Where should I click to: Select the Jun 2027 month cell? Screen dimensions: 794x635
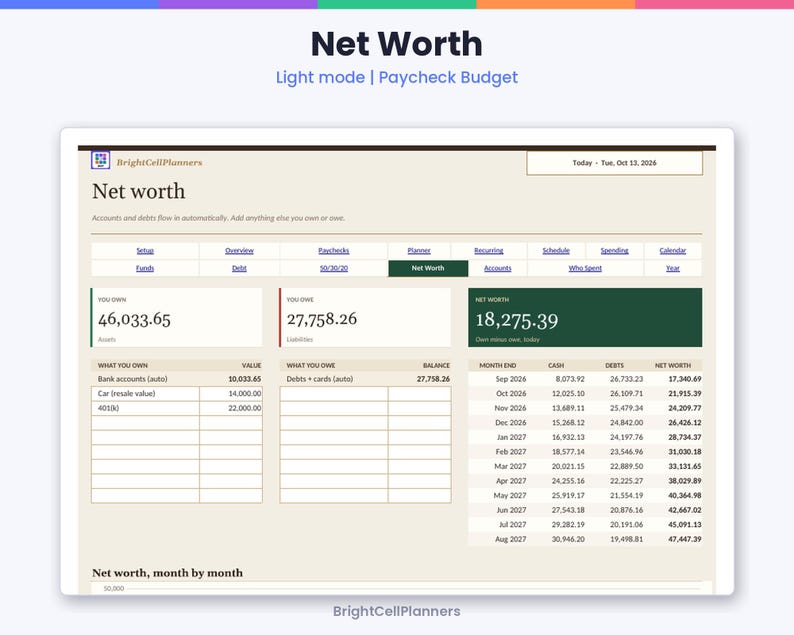click(511, 510)
